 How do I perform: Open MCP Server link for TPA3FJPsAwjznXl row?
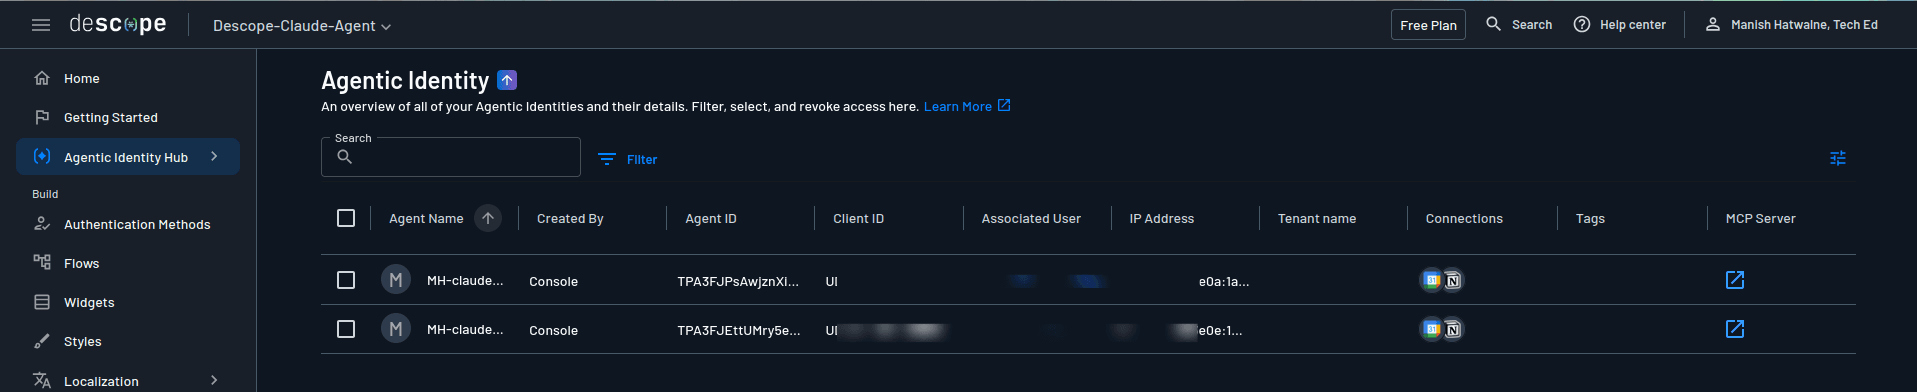coord(1735,280)
